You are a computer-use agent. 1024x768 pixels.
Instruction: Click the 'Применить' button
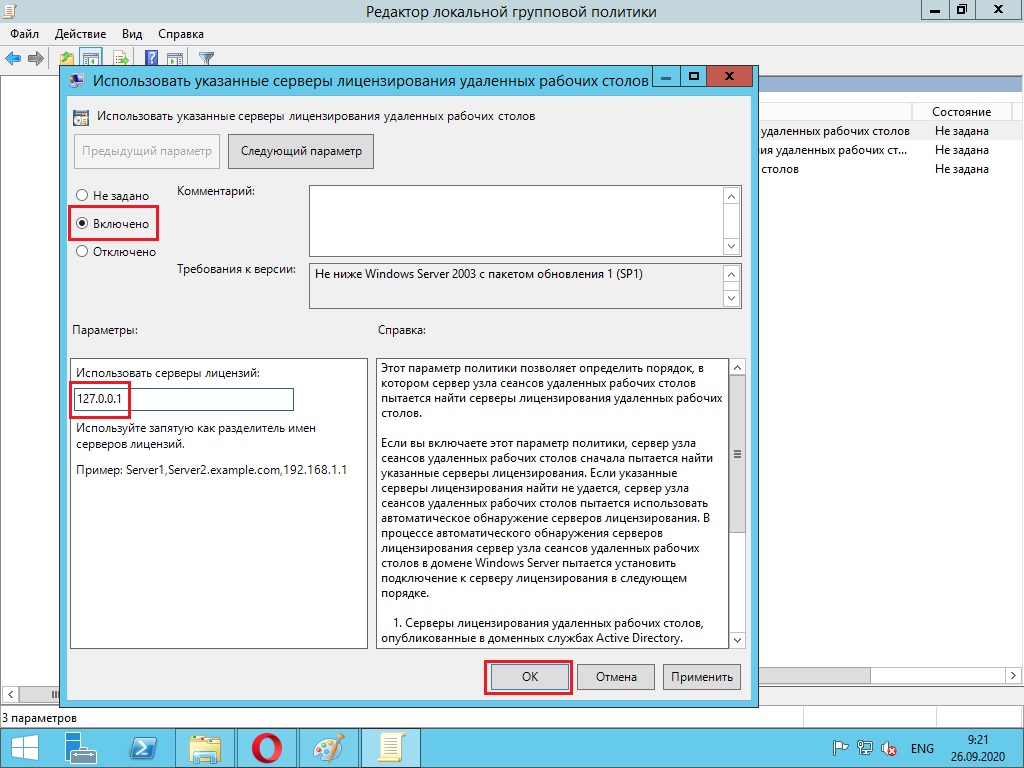[x=702, y=677]
